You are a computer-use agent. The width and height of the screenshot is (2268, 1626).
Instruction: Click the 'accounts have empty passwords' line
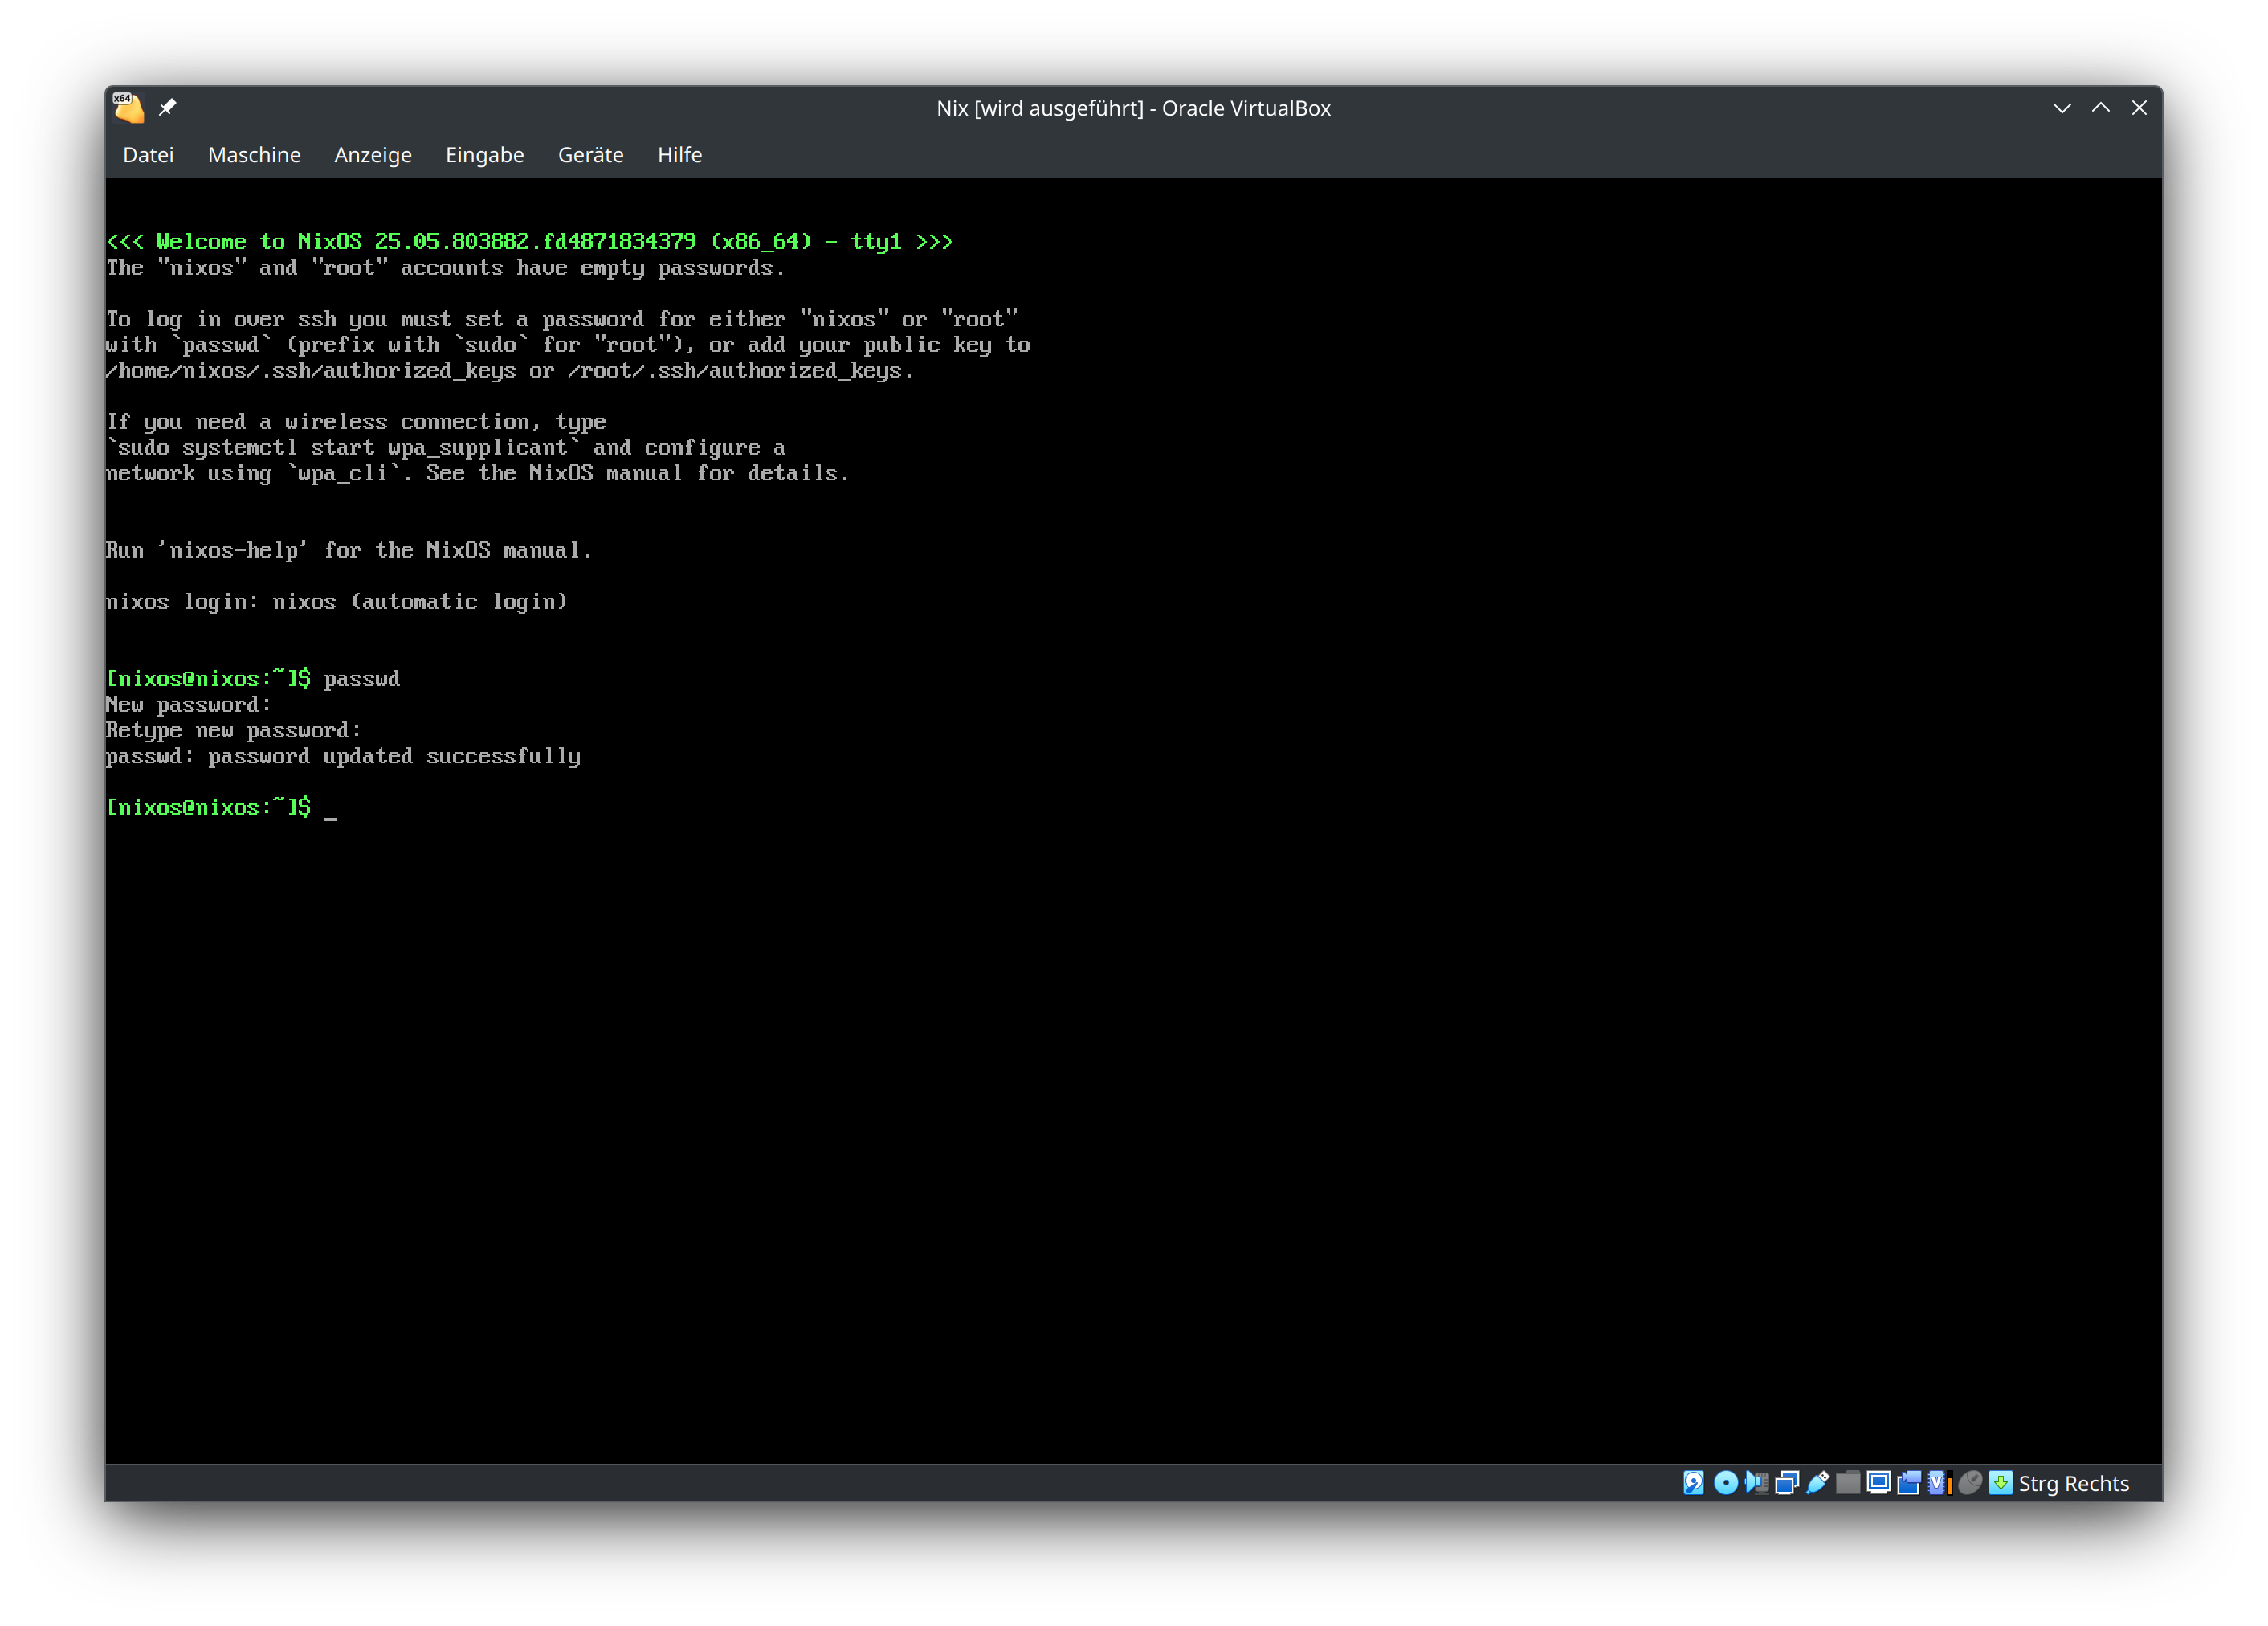click(x=446, y=268)
